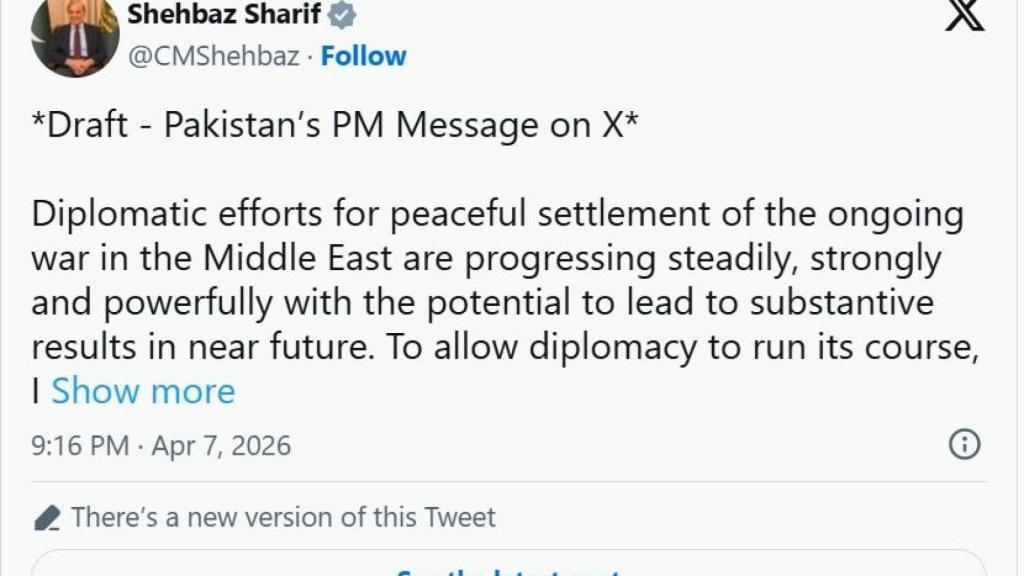Open the tweet info circle icon
Image resolution: width=1024 pixels, height=576 pixels.
pyautogui.click(x=963, y=445)
